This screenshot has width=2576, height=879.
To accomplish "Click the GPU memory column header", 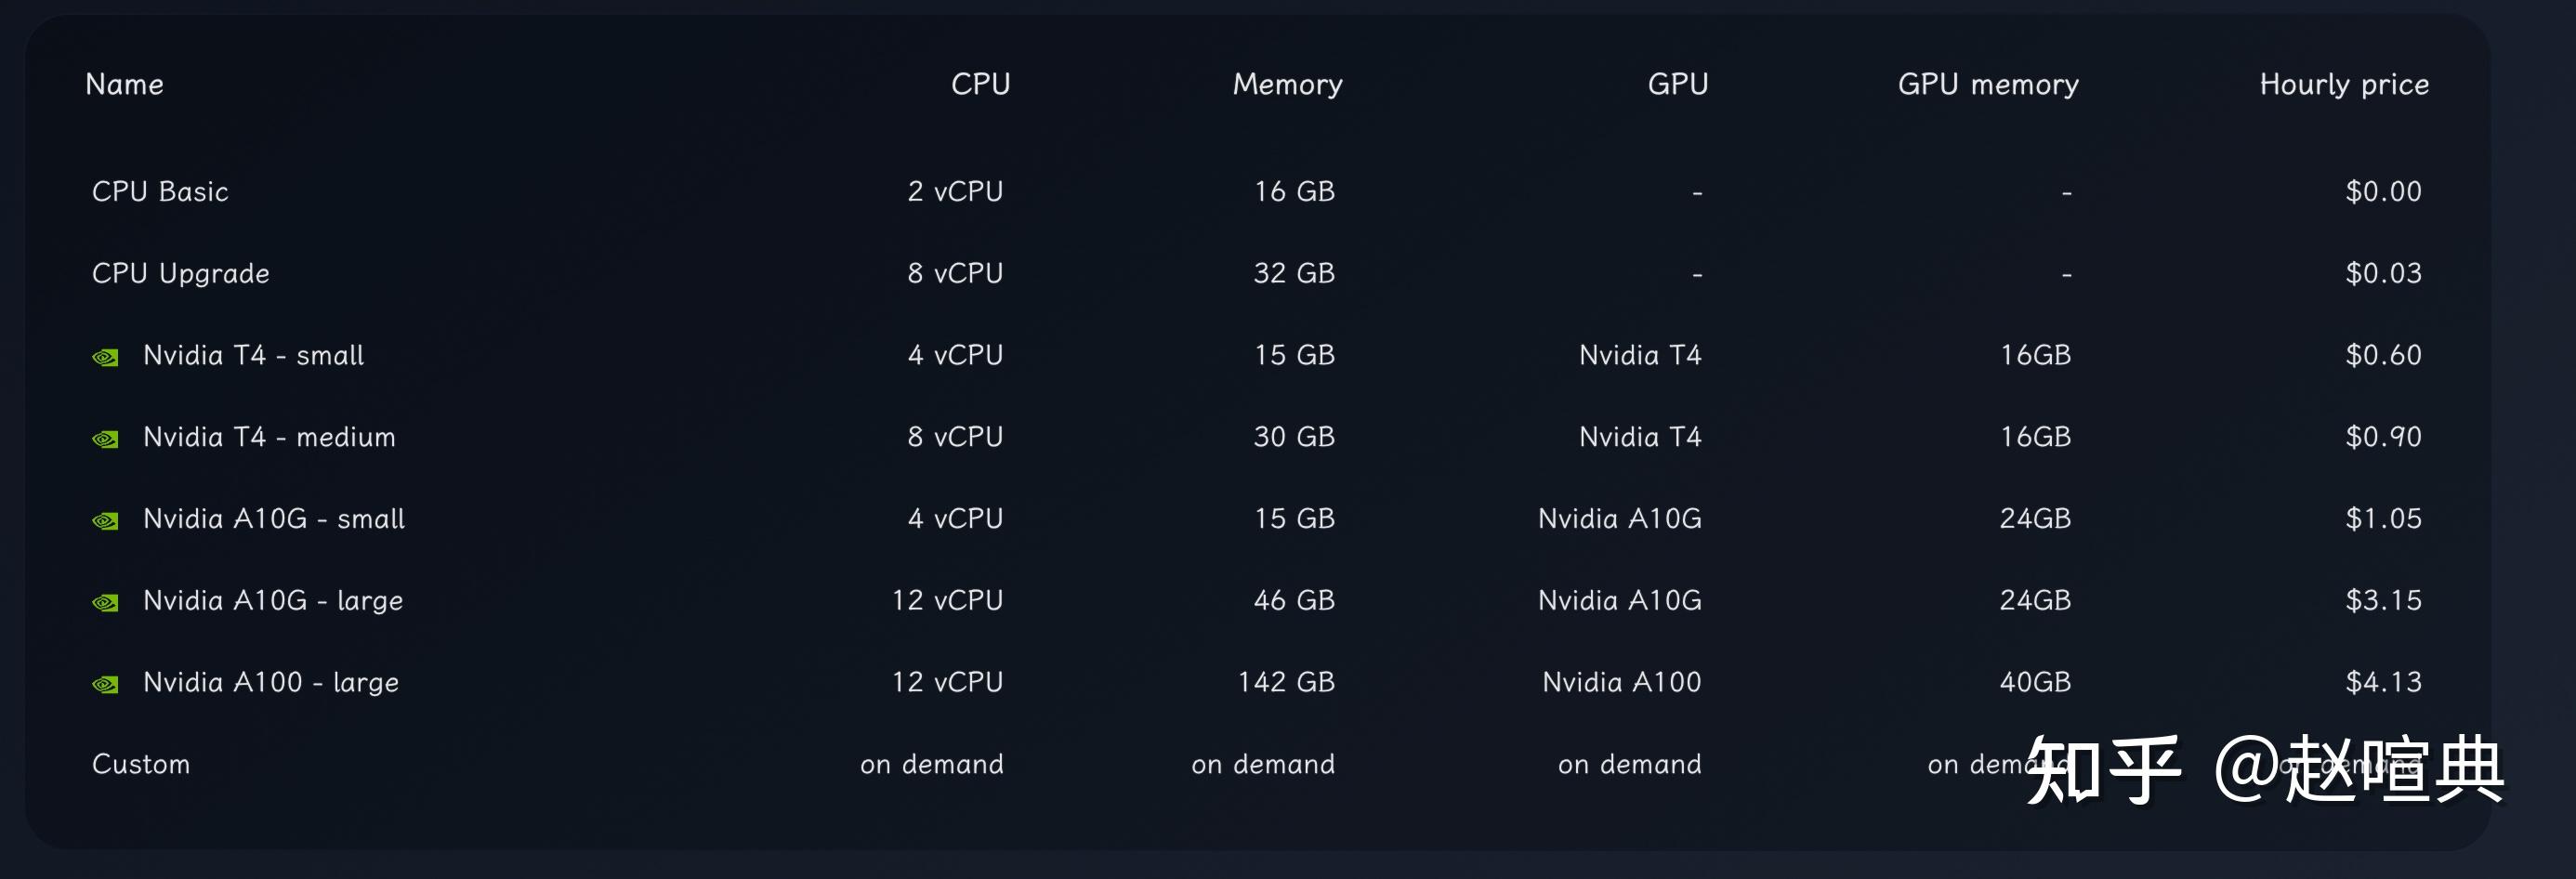I will pos(1988,84).
